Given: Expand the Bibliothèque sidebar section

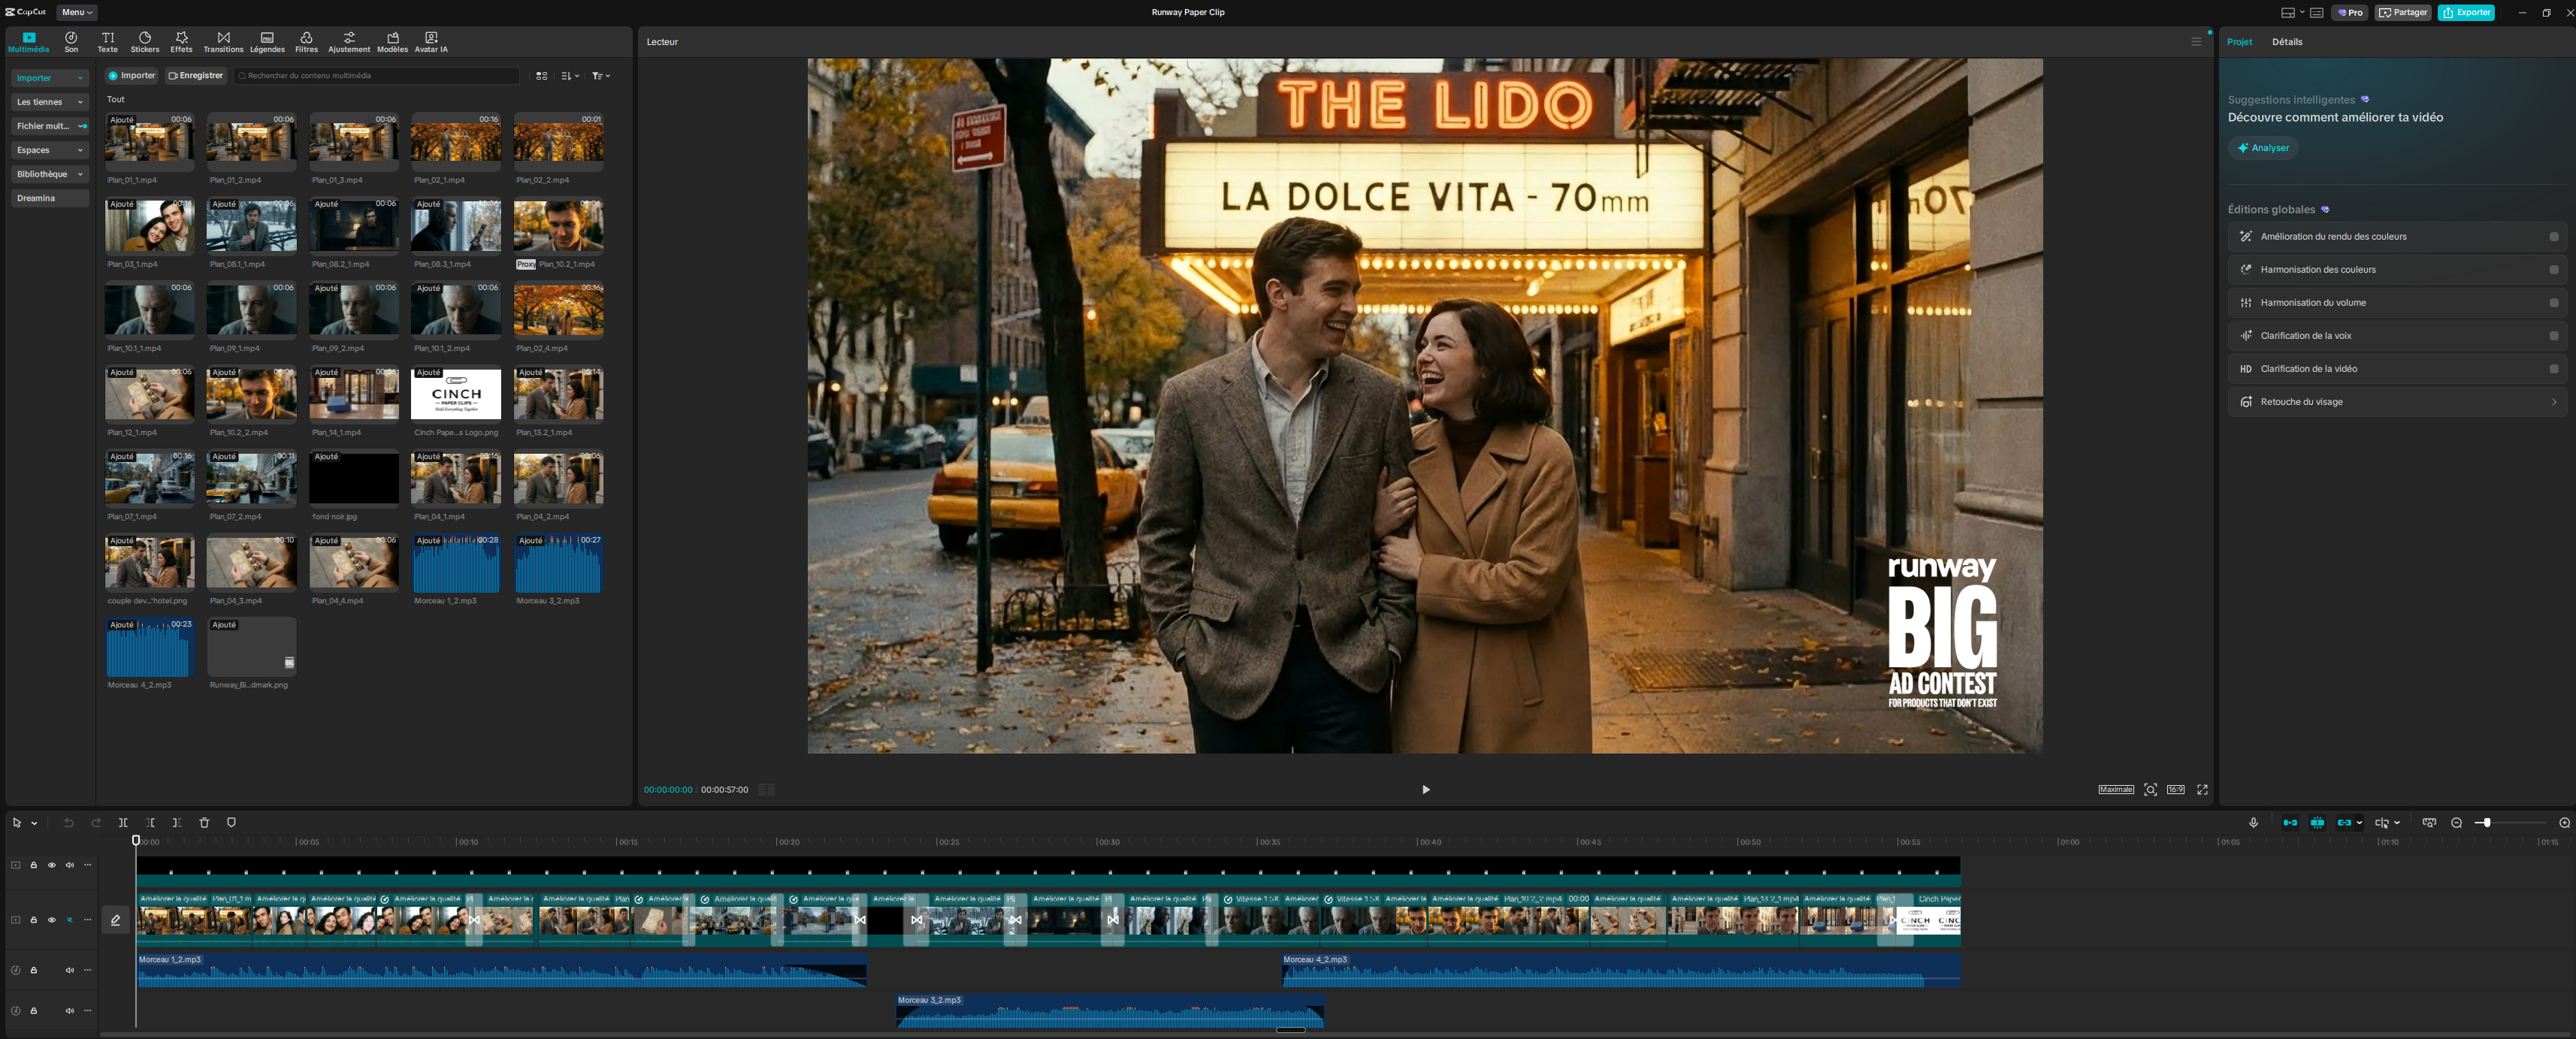Looking at the screenshot, I should coord(50,174).
